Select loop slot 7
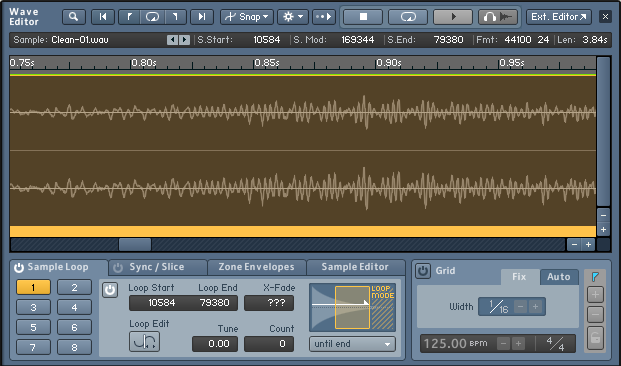621x366 pixels. [33, 347]
